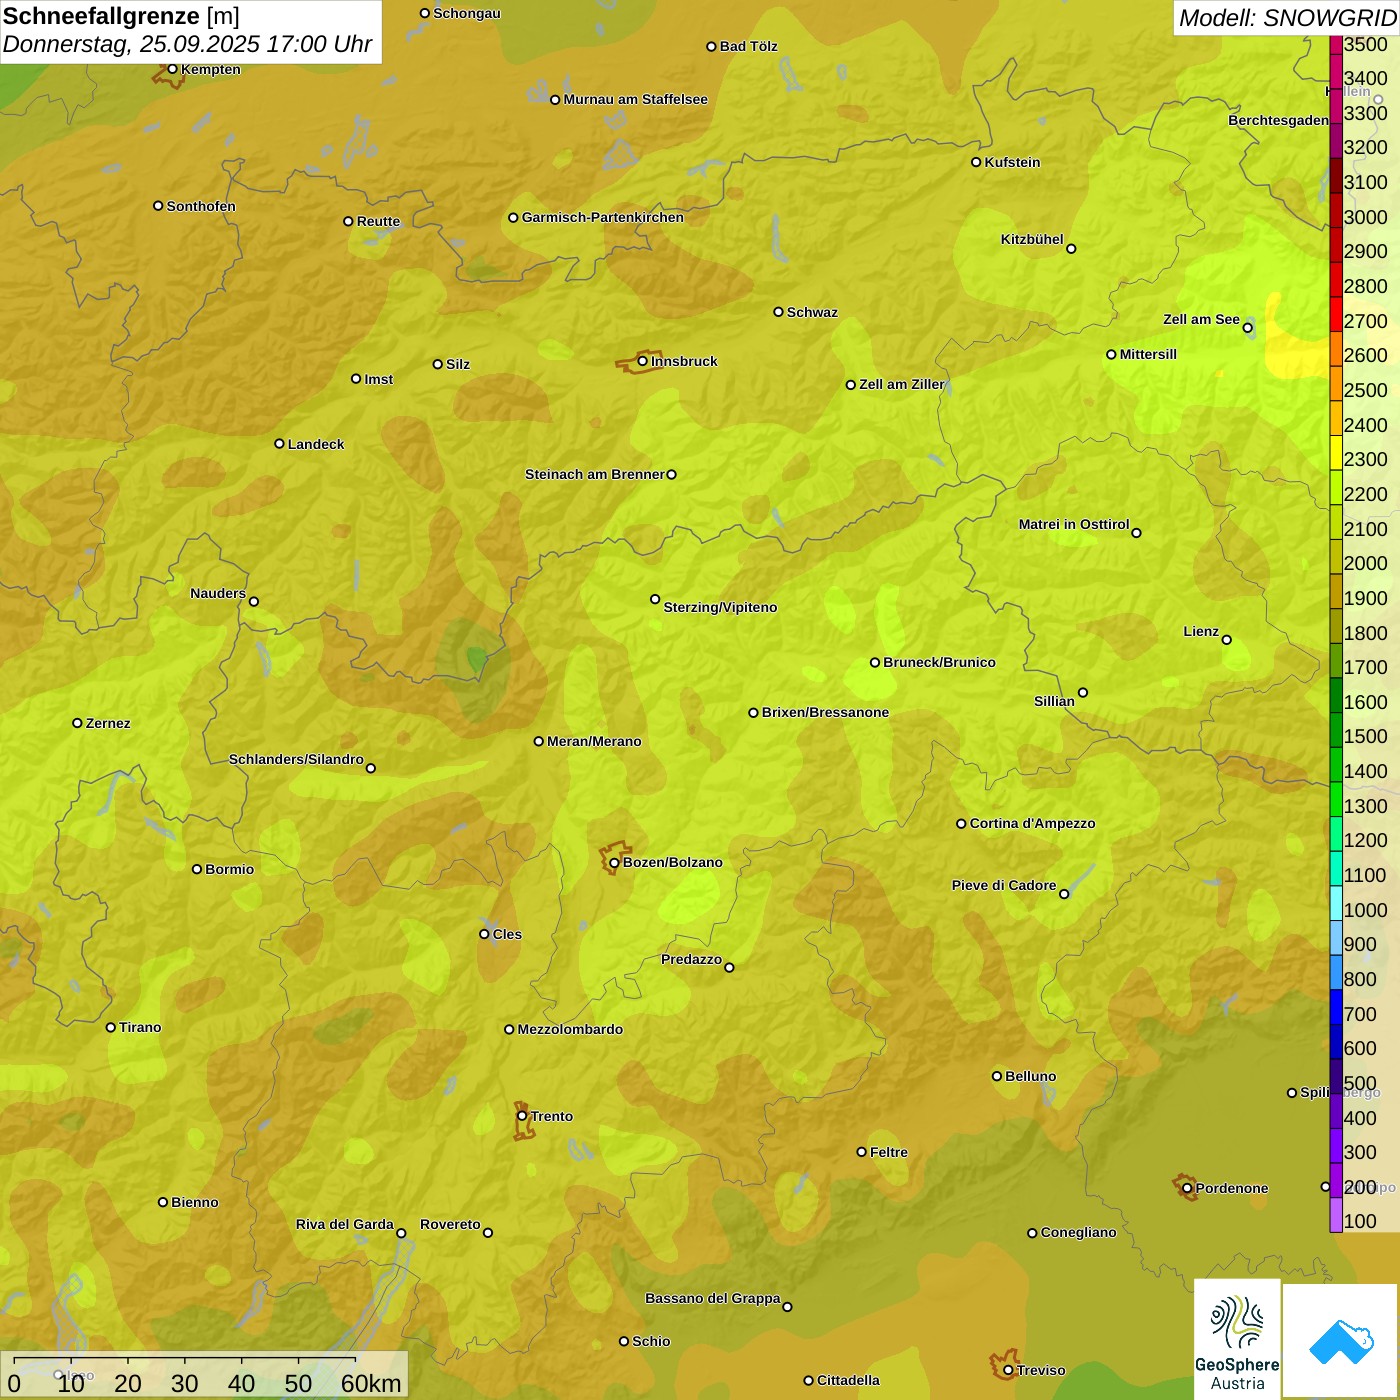Click the Mittersill label
This screenshot has width=1400, height=1400.
1148,354
